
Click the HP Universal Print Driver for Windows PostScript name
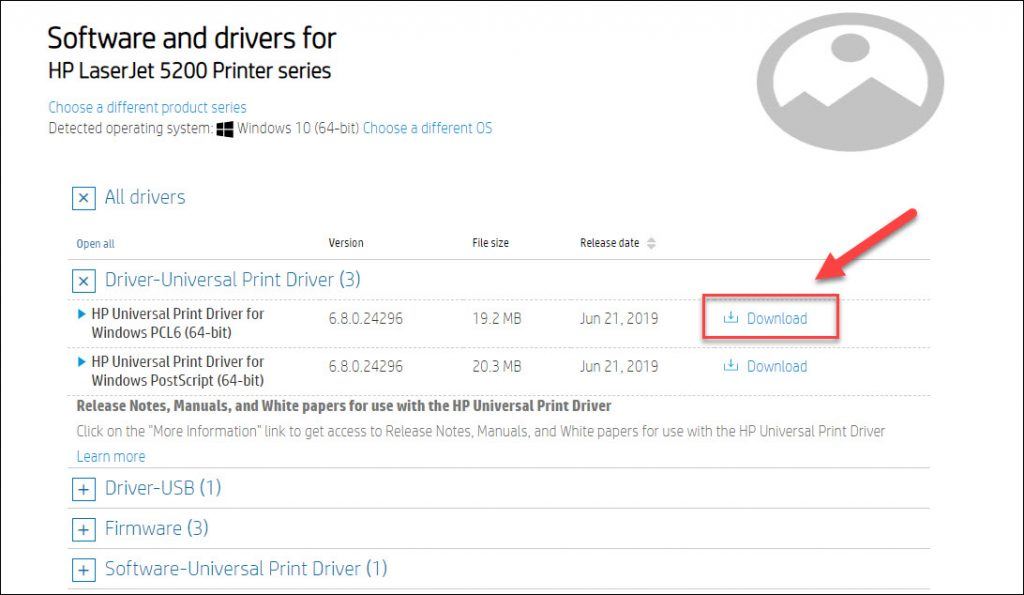pos(178,370)
